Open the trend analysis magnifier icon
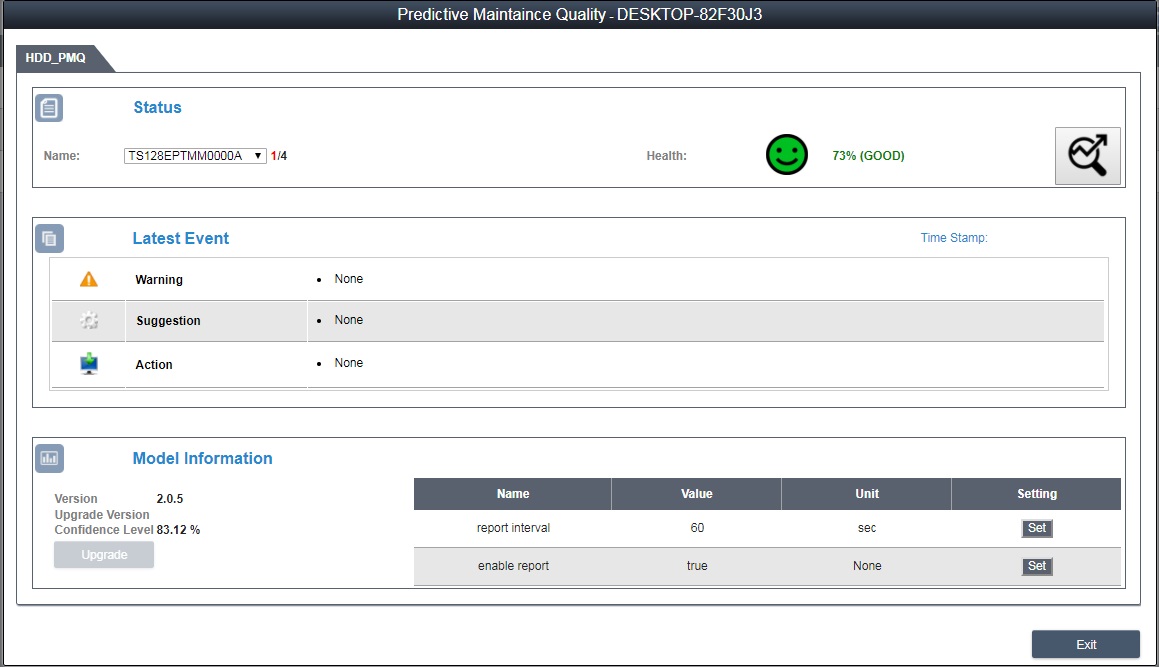Image resolution: width=1159 pixels, height=667 pixels. 1087,156
